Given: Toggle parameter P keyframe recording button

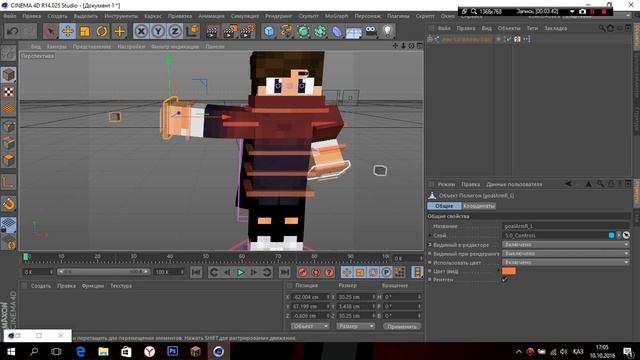Looking at the screenshot, I should tap(386, 272).
